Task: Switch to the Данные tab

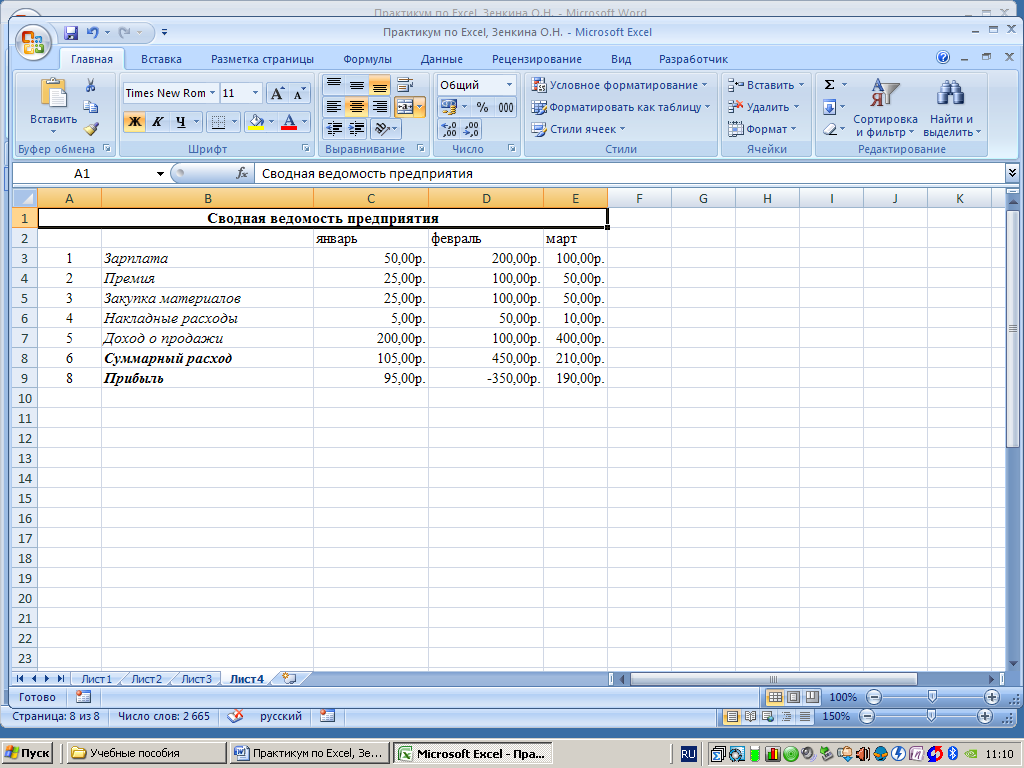Action: (441, 59)
